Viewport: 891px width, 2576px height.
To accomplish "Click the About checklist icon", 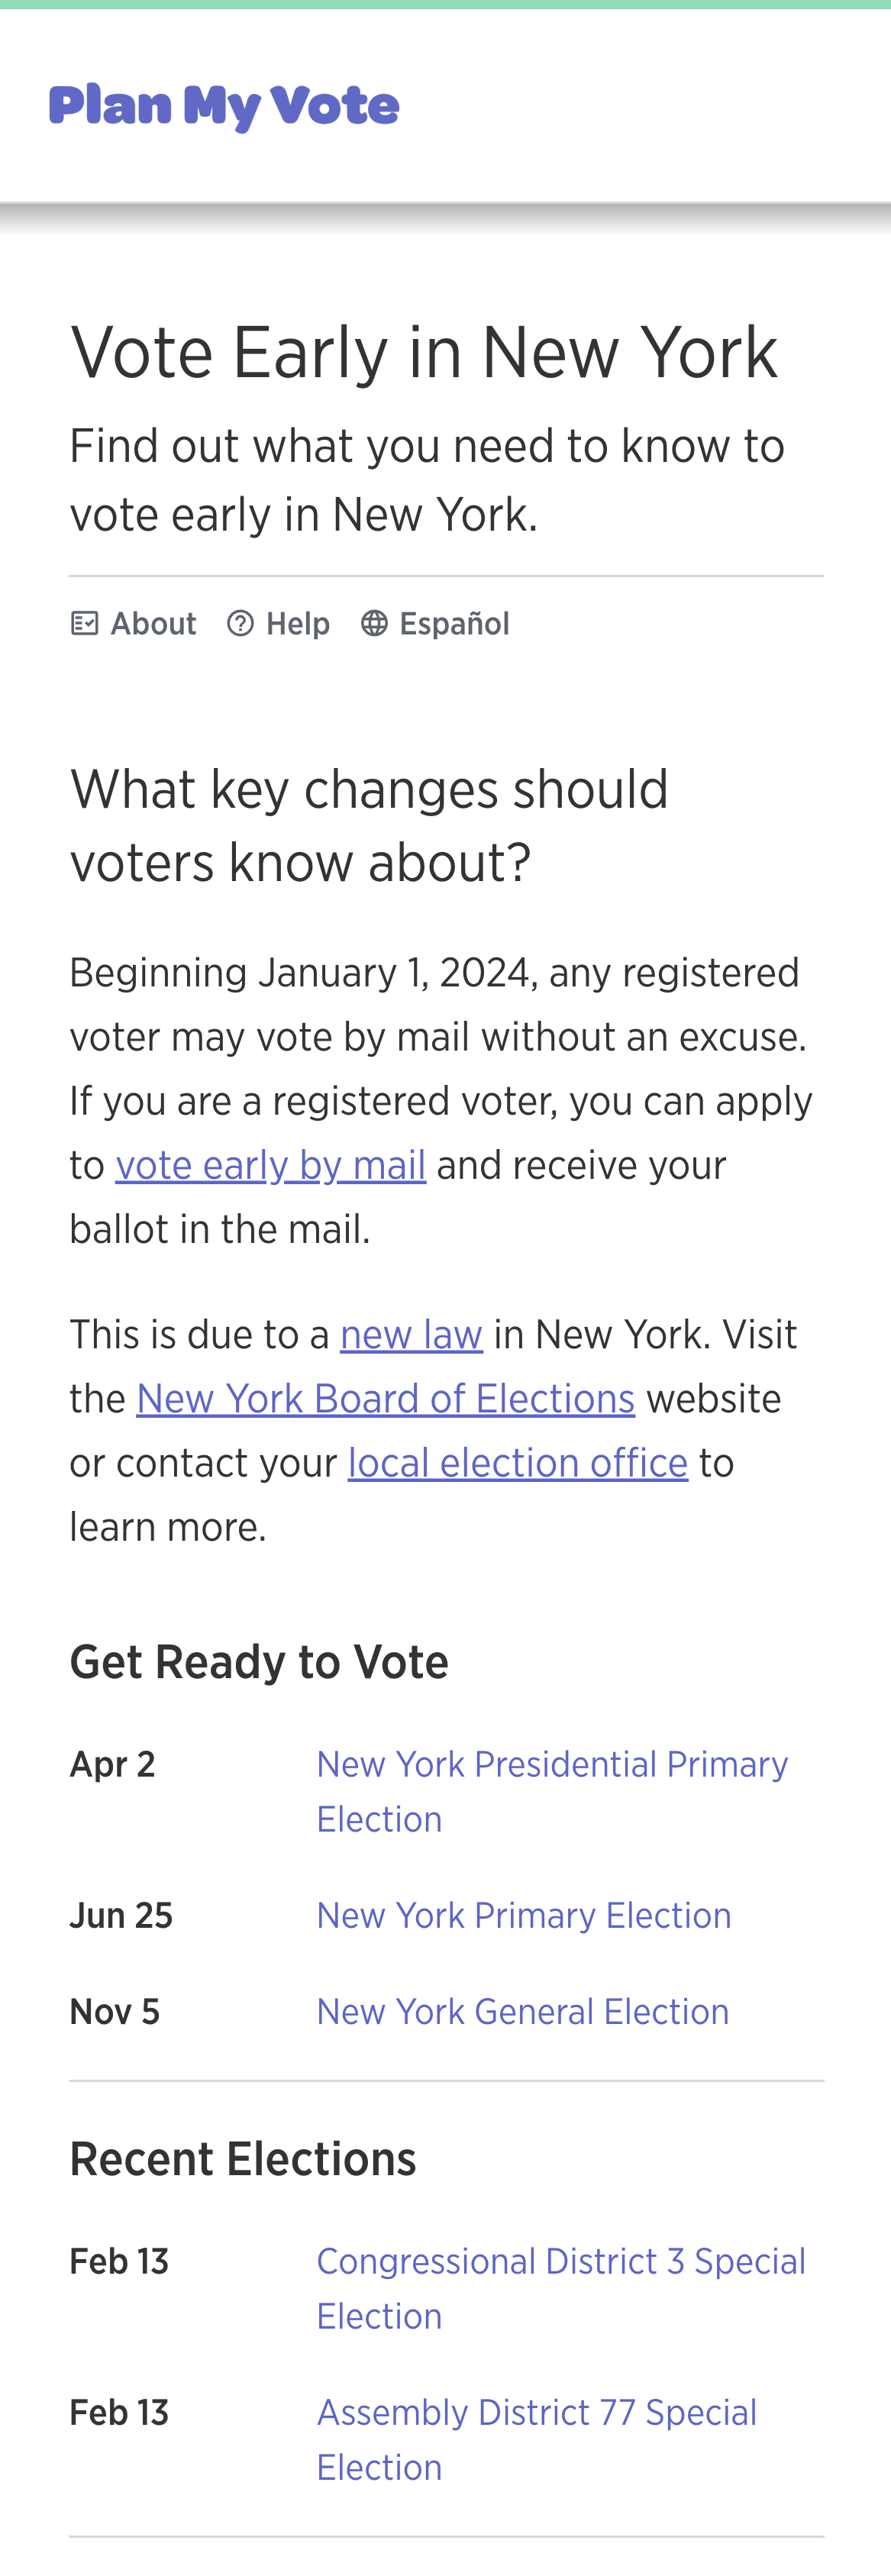I will point(86,622).
